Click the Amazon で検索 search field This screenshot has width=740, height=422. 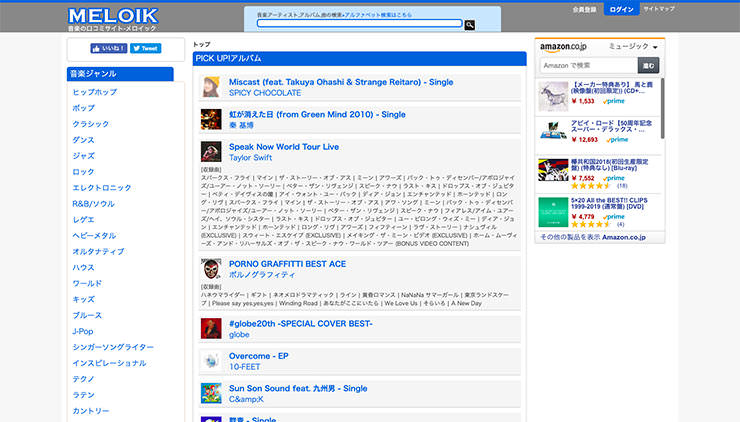click(589, 65)
